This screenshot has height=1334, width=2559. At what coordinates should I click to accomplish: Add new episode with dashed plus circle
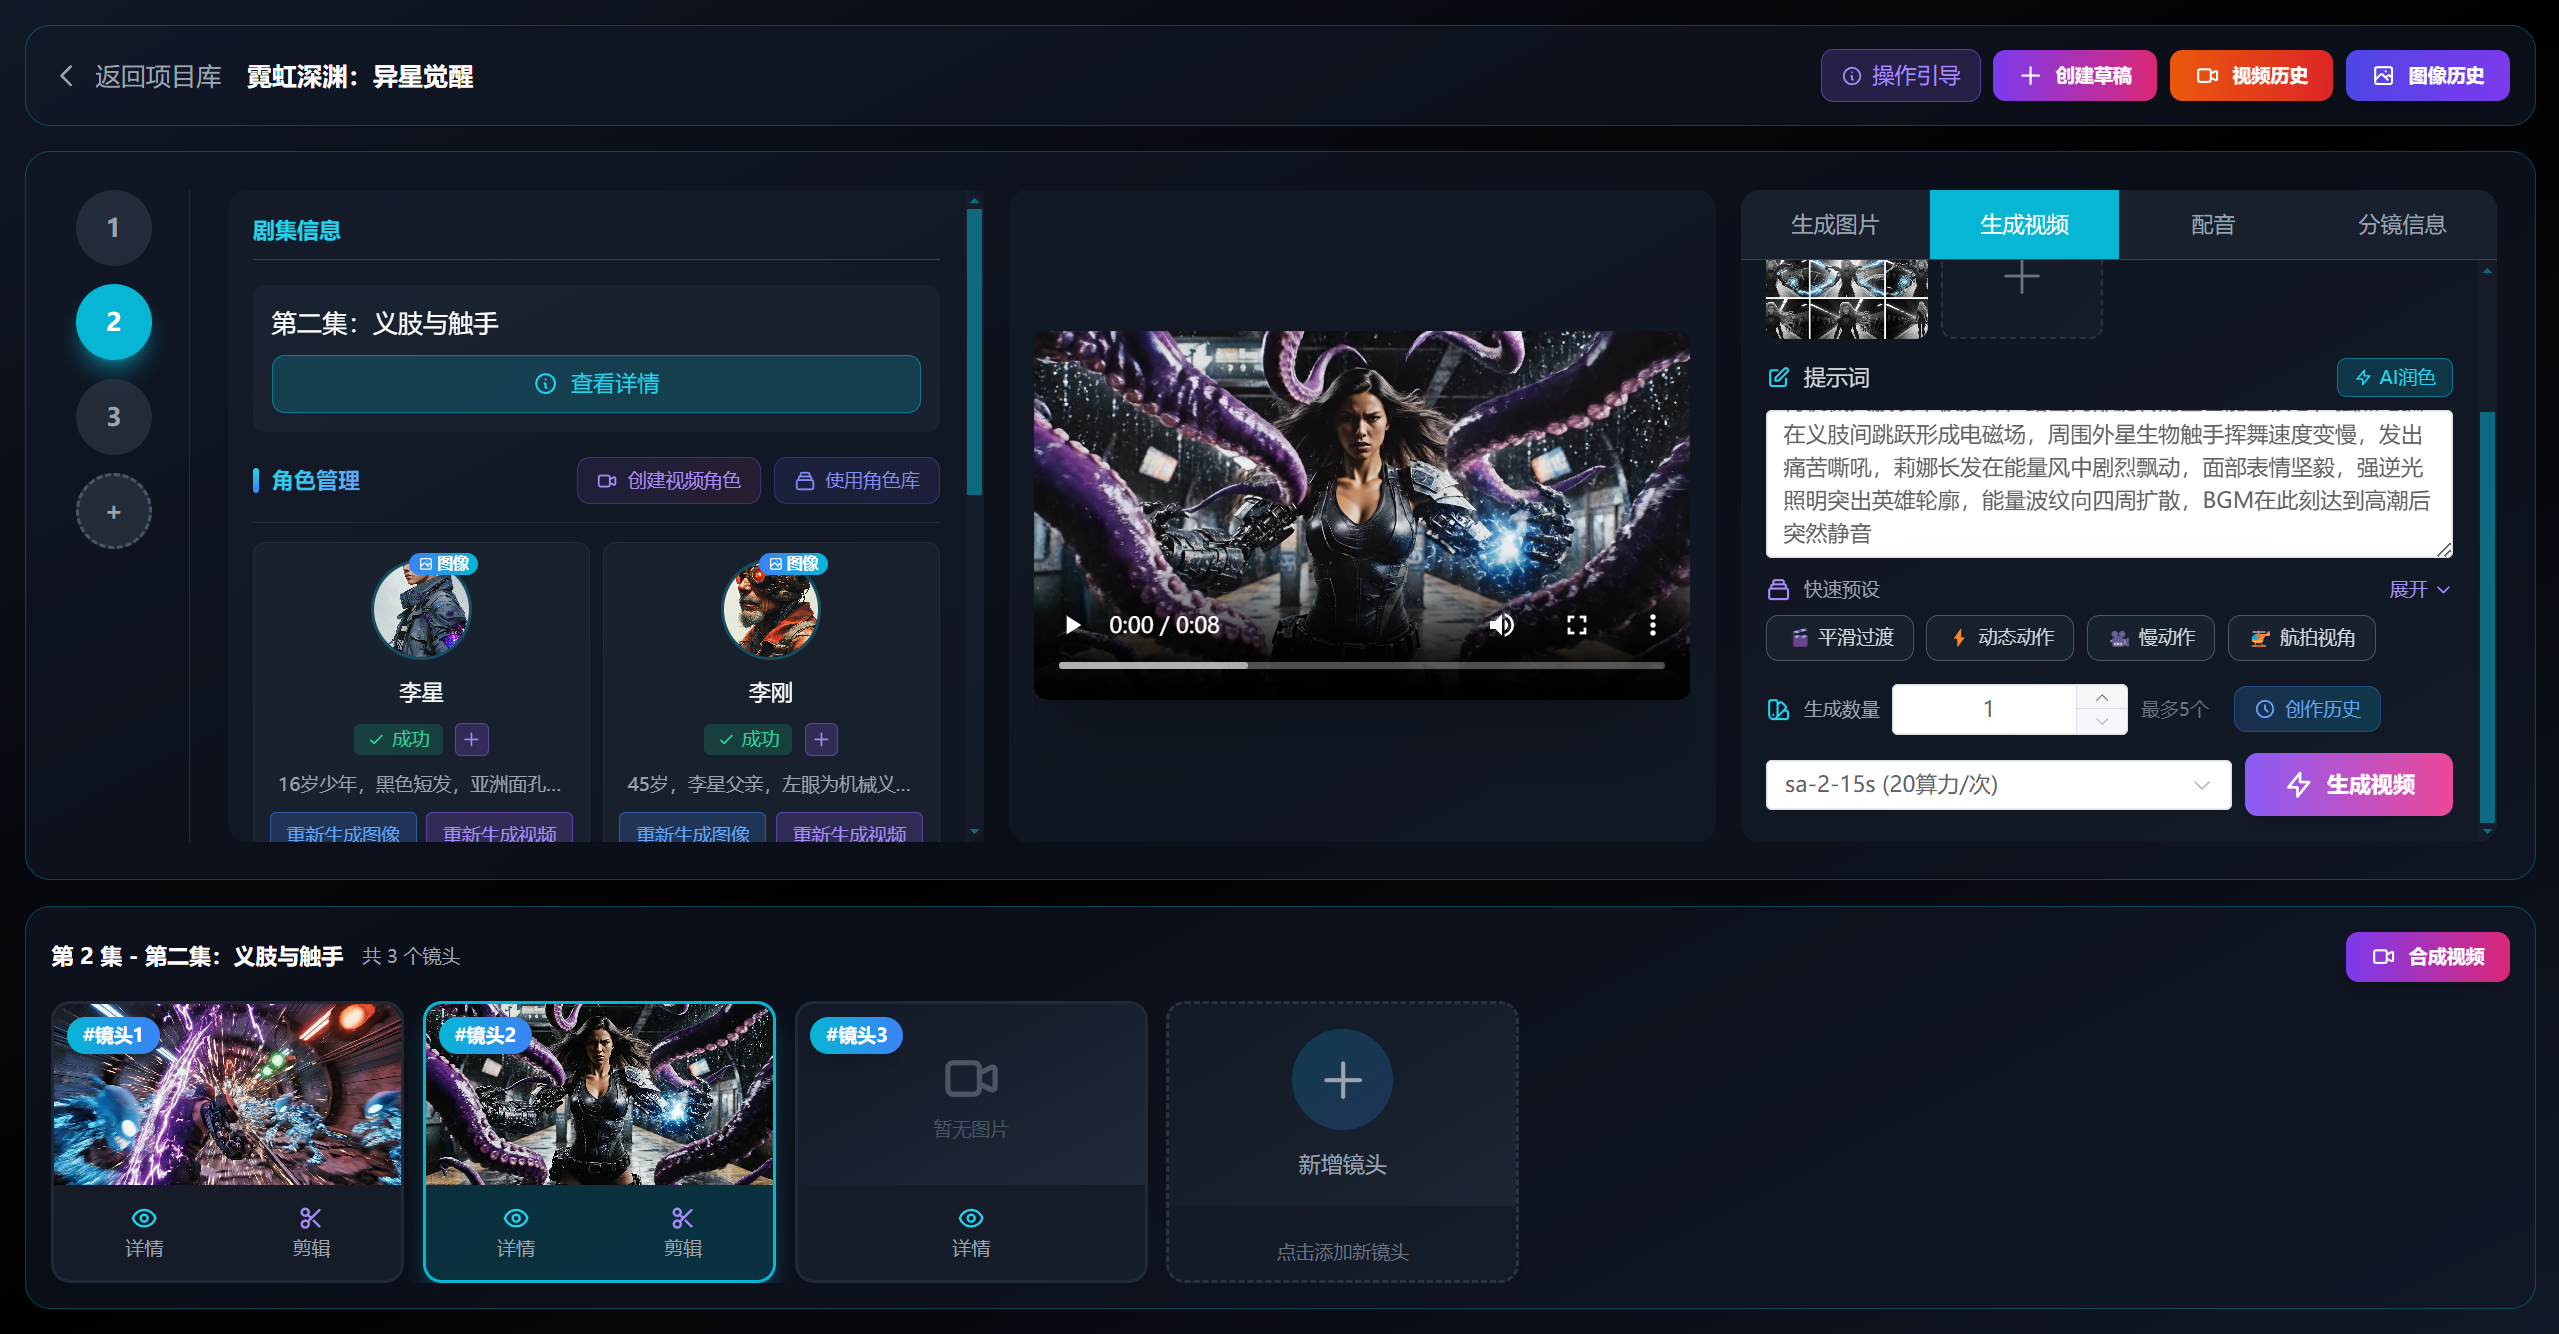tap(114, 511)
